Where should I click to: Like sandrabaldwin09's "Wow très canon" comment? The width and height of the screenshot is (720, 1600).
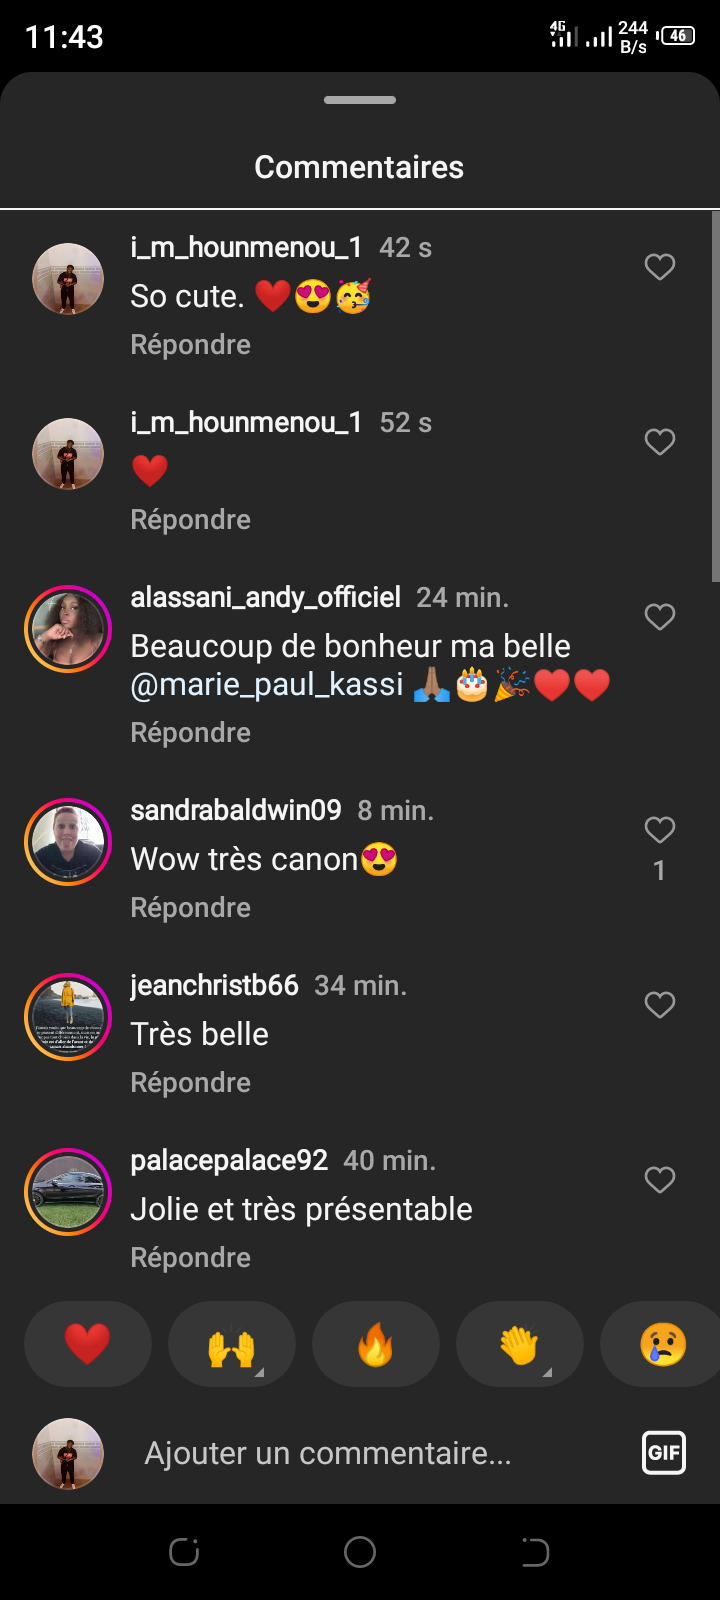660,830
